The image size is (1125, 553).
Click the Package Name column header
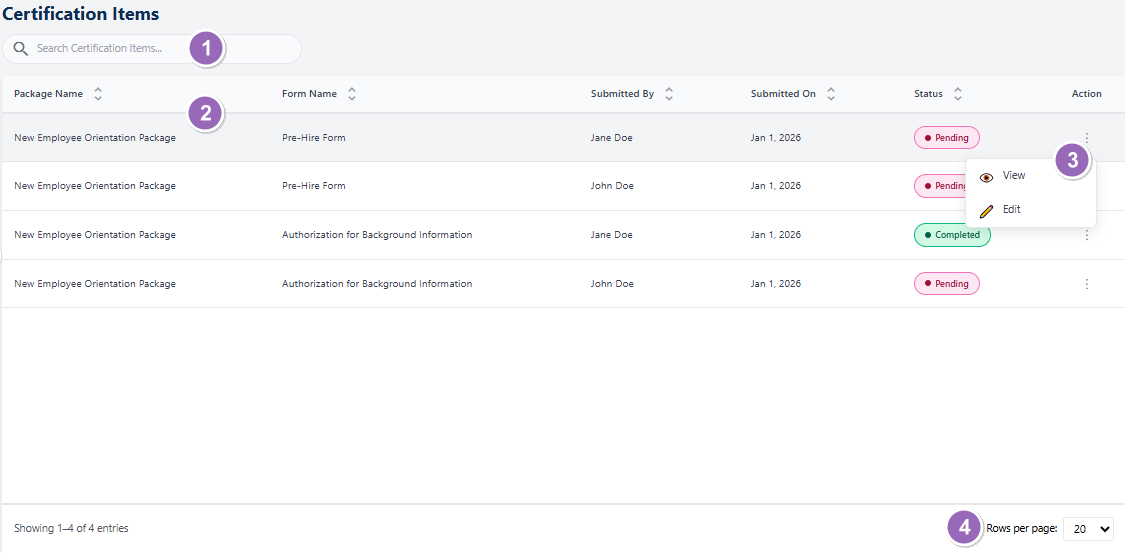click(x=48, y=94)
